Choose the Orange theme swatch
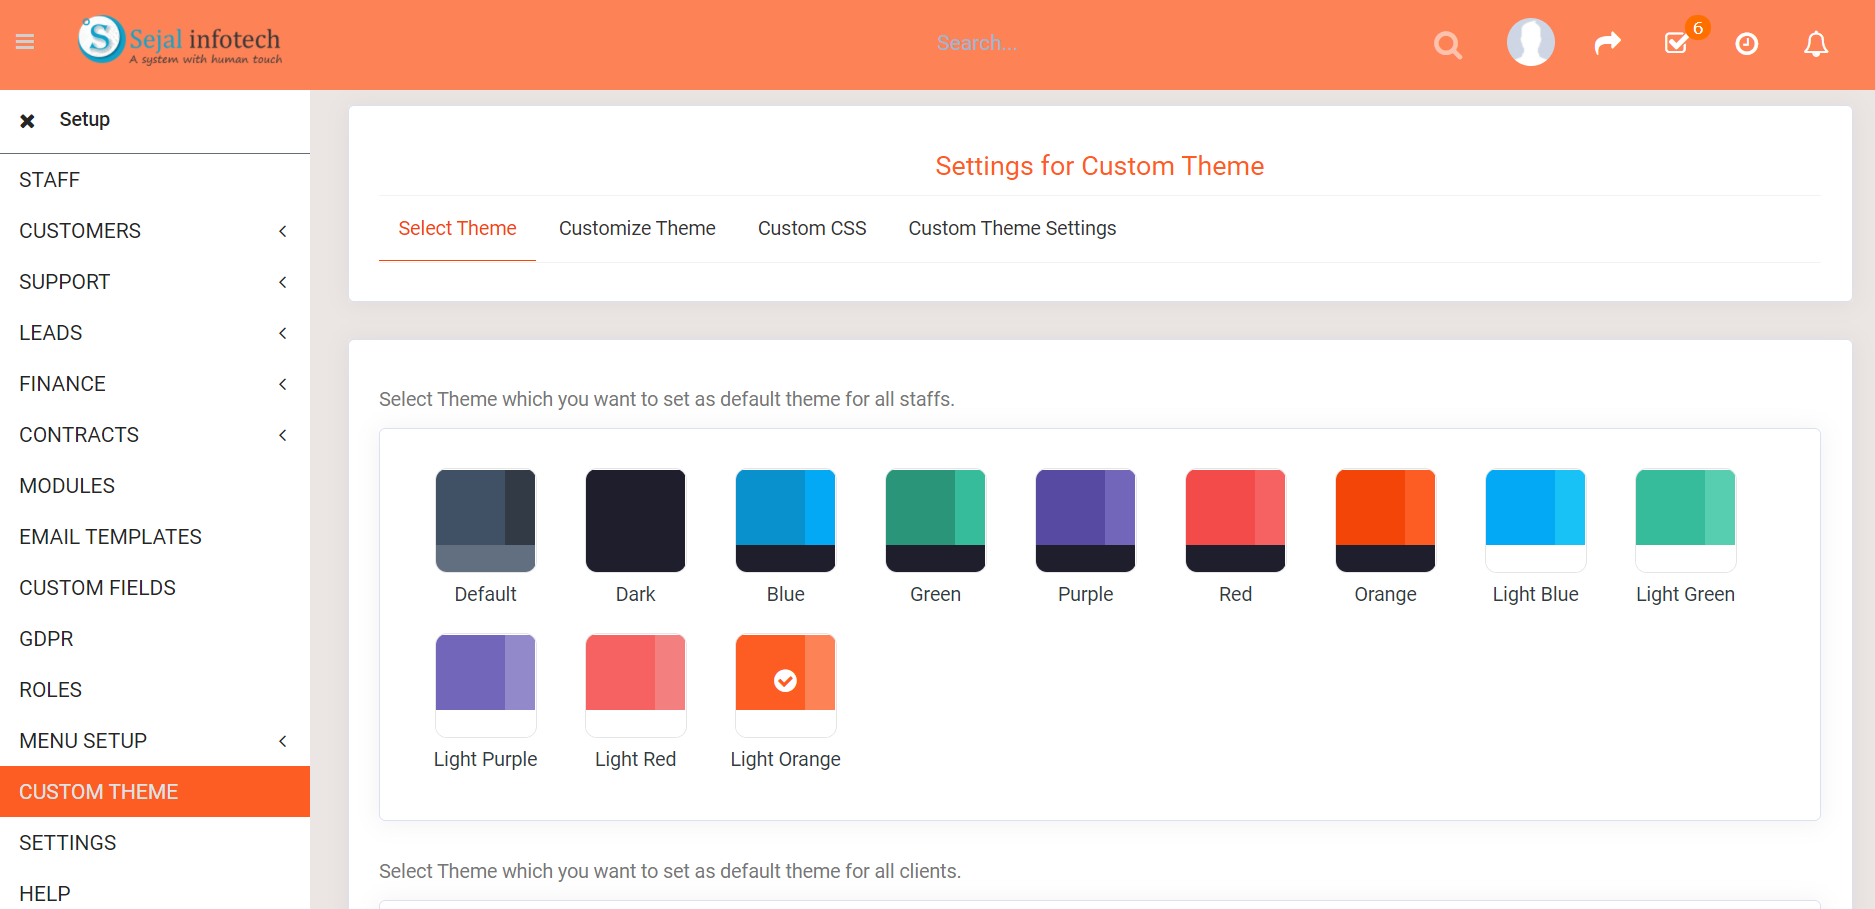The width and height of the screenshot is (1875, 909). [1386, 521]
